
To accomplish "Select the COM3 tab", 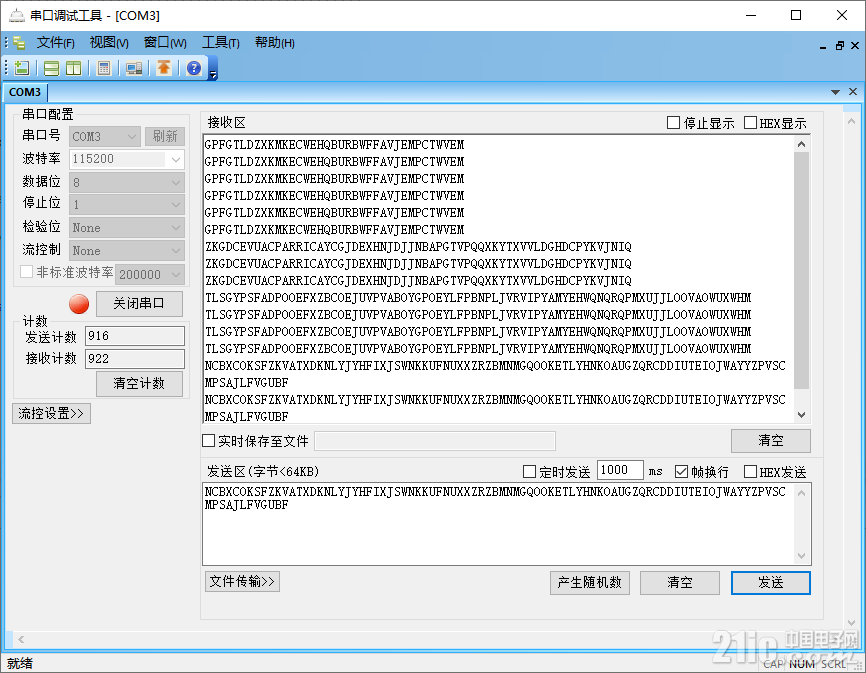I will [x=25, y=92].
